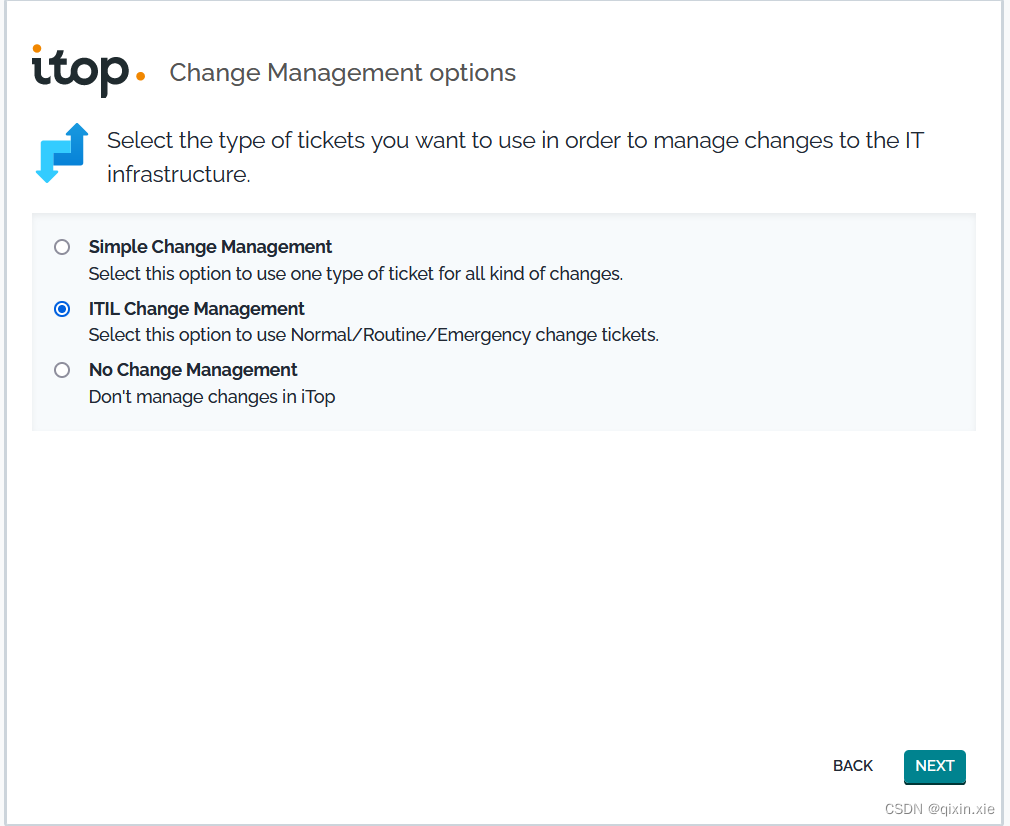The width and height of the screenshot is (1010, 826).
Task: Click the 'Simple Change Management' label
Action: (x=210, y=247)
